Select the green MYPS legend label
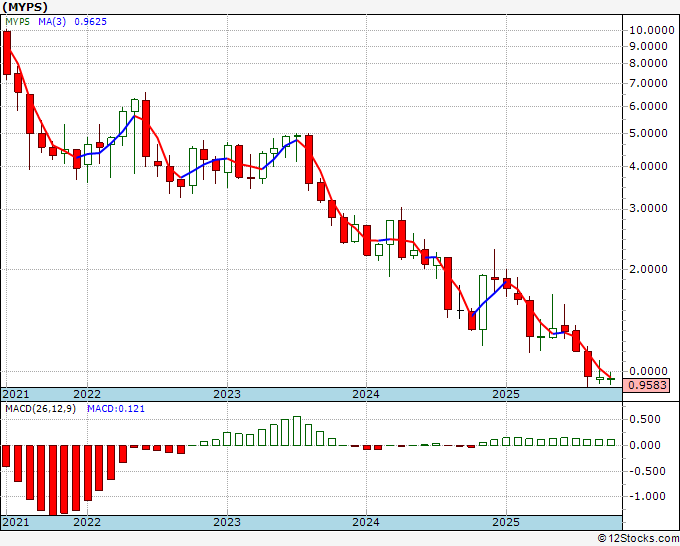The height and width of the screenshot is (546, 680). 17,22
